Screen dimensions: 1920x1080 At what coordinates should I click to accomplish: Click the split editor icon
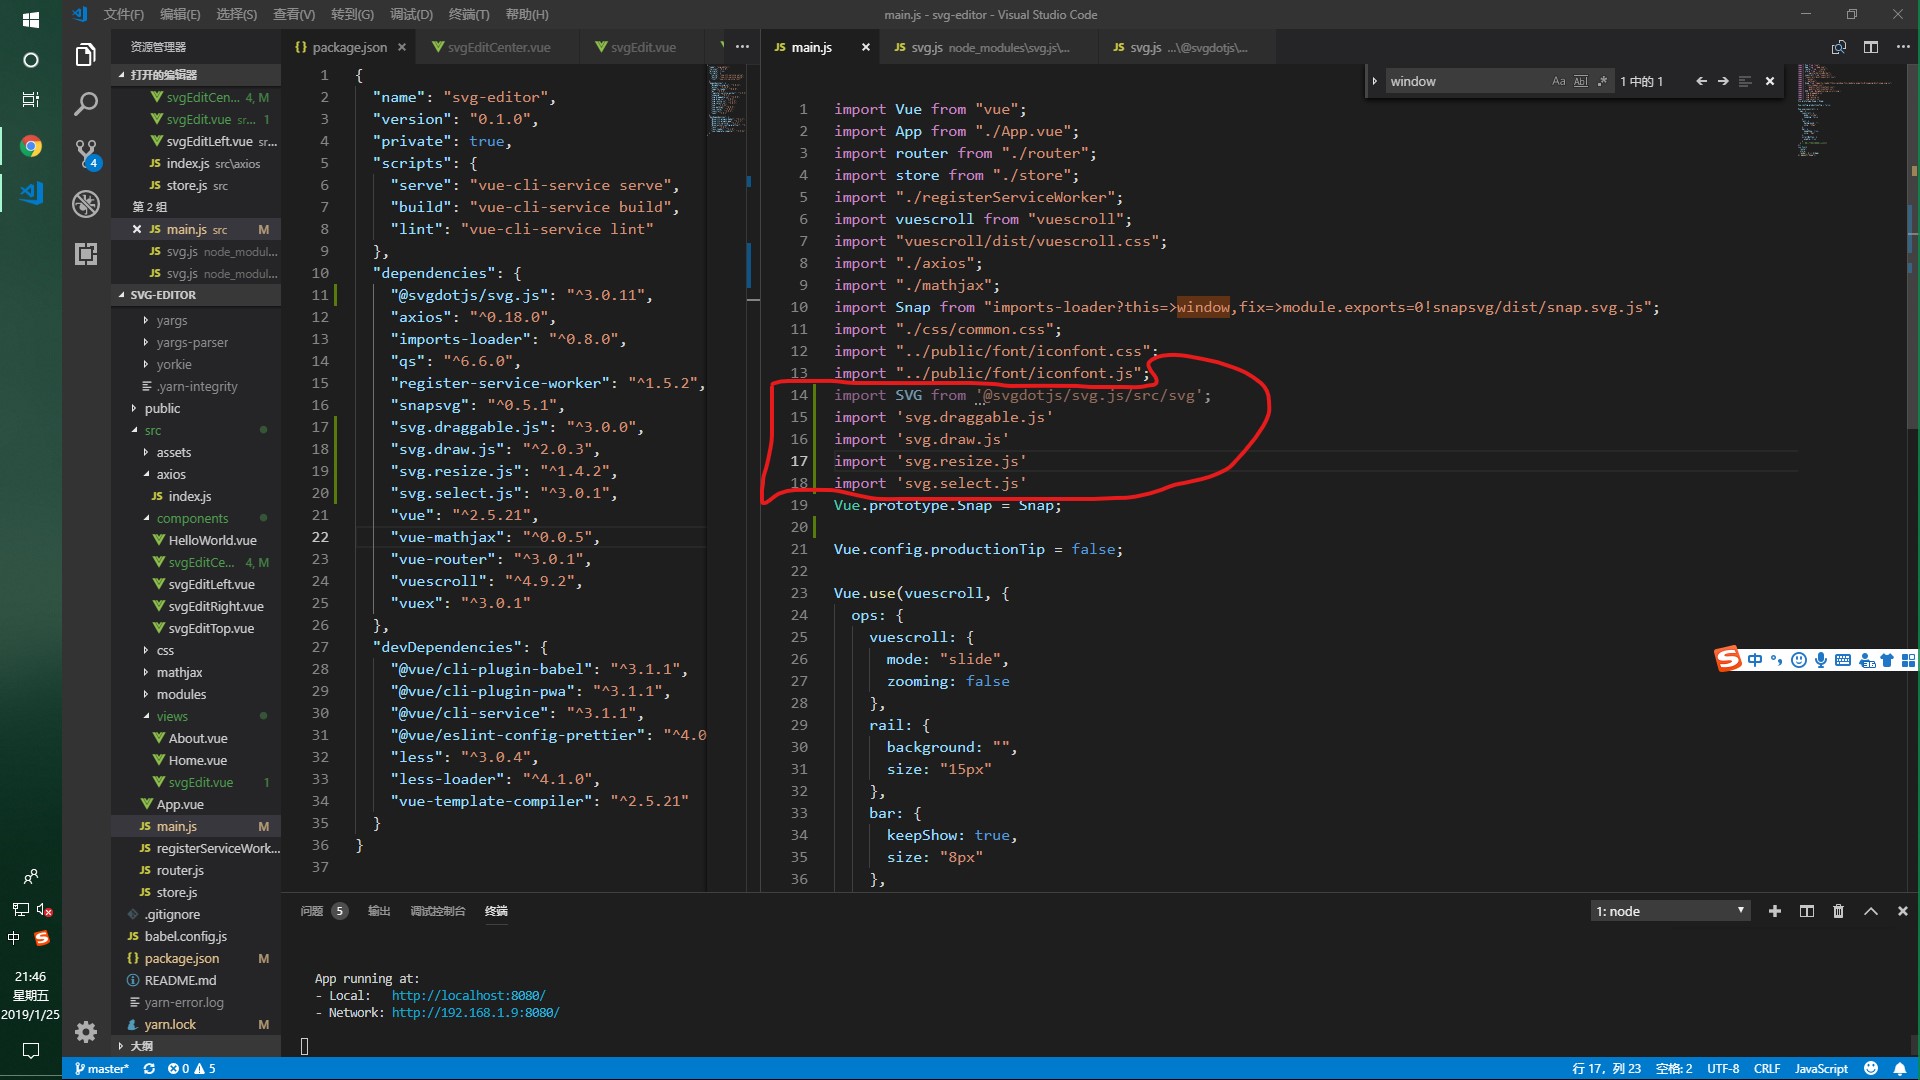[x=1870, y=47]
